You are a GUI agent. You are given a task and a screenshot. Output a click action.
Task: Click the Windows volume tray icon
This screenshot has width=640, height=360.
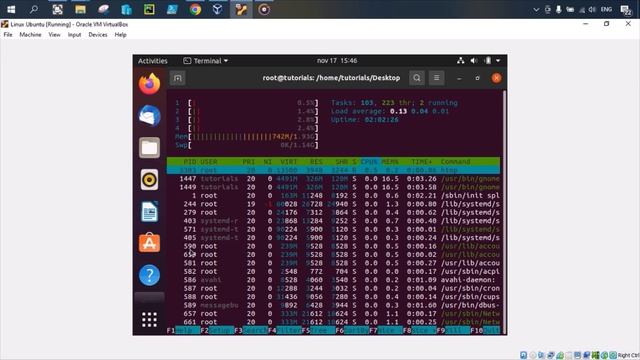(592, 9)
